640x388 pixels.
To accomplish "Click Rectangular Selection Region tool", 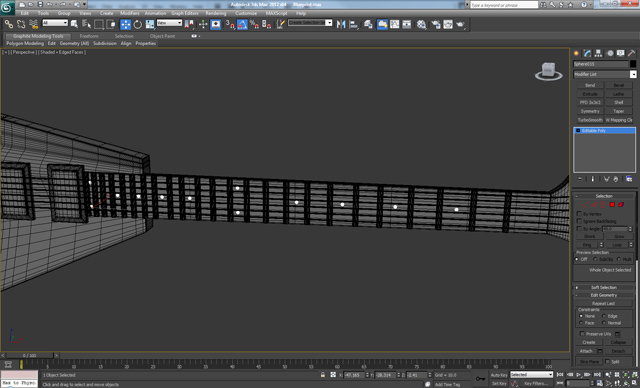I will (x=98, y=24).
